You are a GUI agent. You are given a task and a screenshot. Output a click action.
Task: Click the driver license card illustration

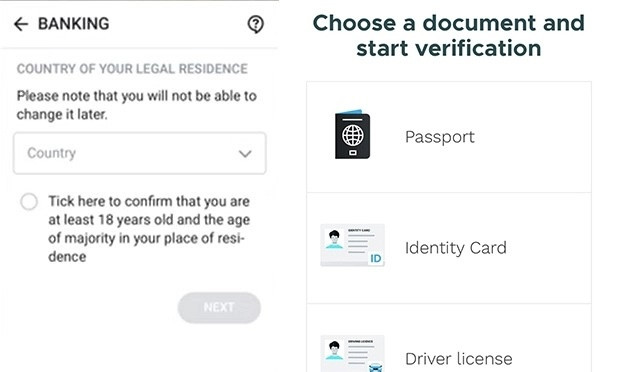pos(352,353)
